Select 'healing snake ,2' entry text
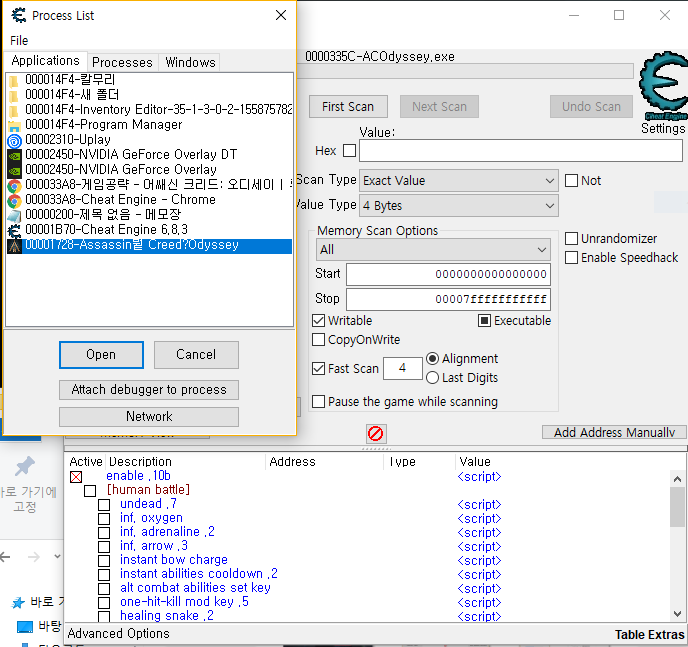The height and width of the screenshot is (647, 688). pyautogui.click(x=167, y=616)
